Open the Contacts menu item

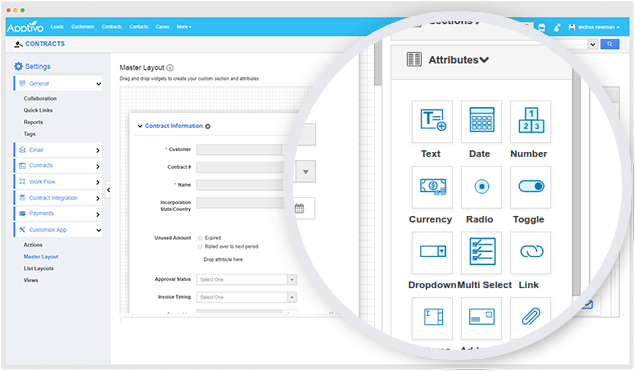click(x=139, y=27)
